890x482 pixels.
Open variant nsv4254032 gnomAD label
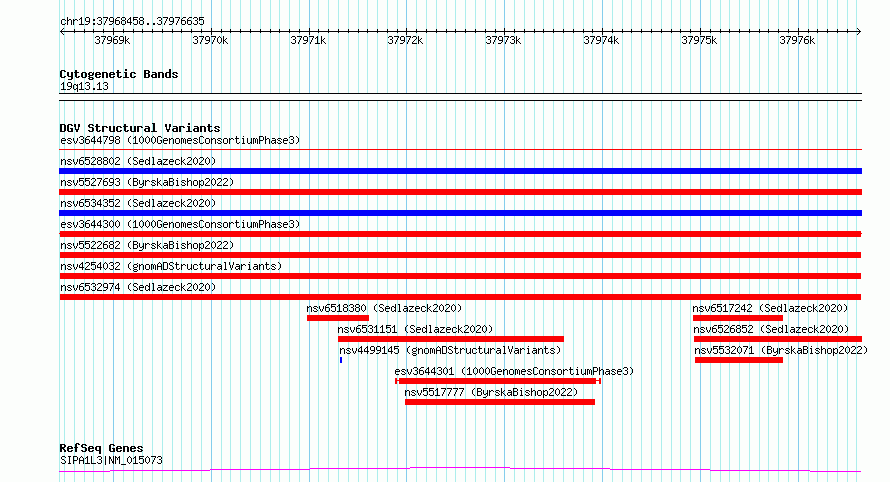click(x=171, y=266)
